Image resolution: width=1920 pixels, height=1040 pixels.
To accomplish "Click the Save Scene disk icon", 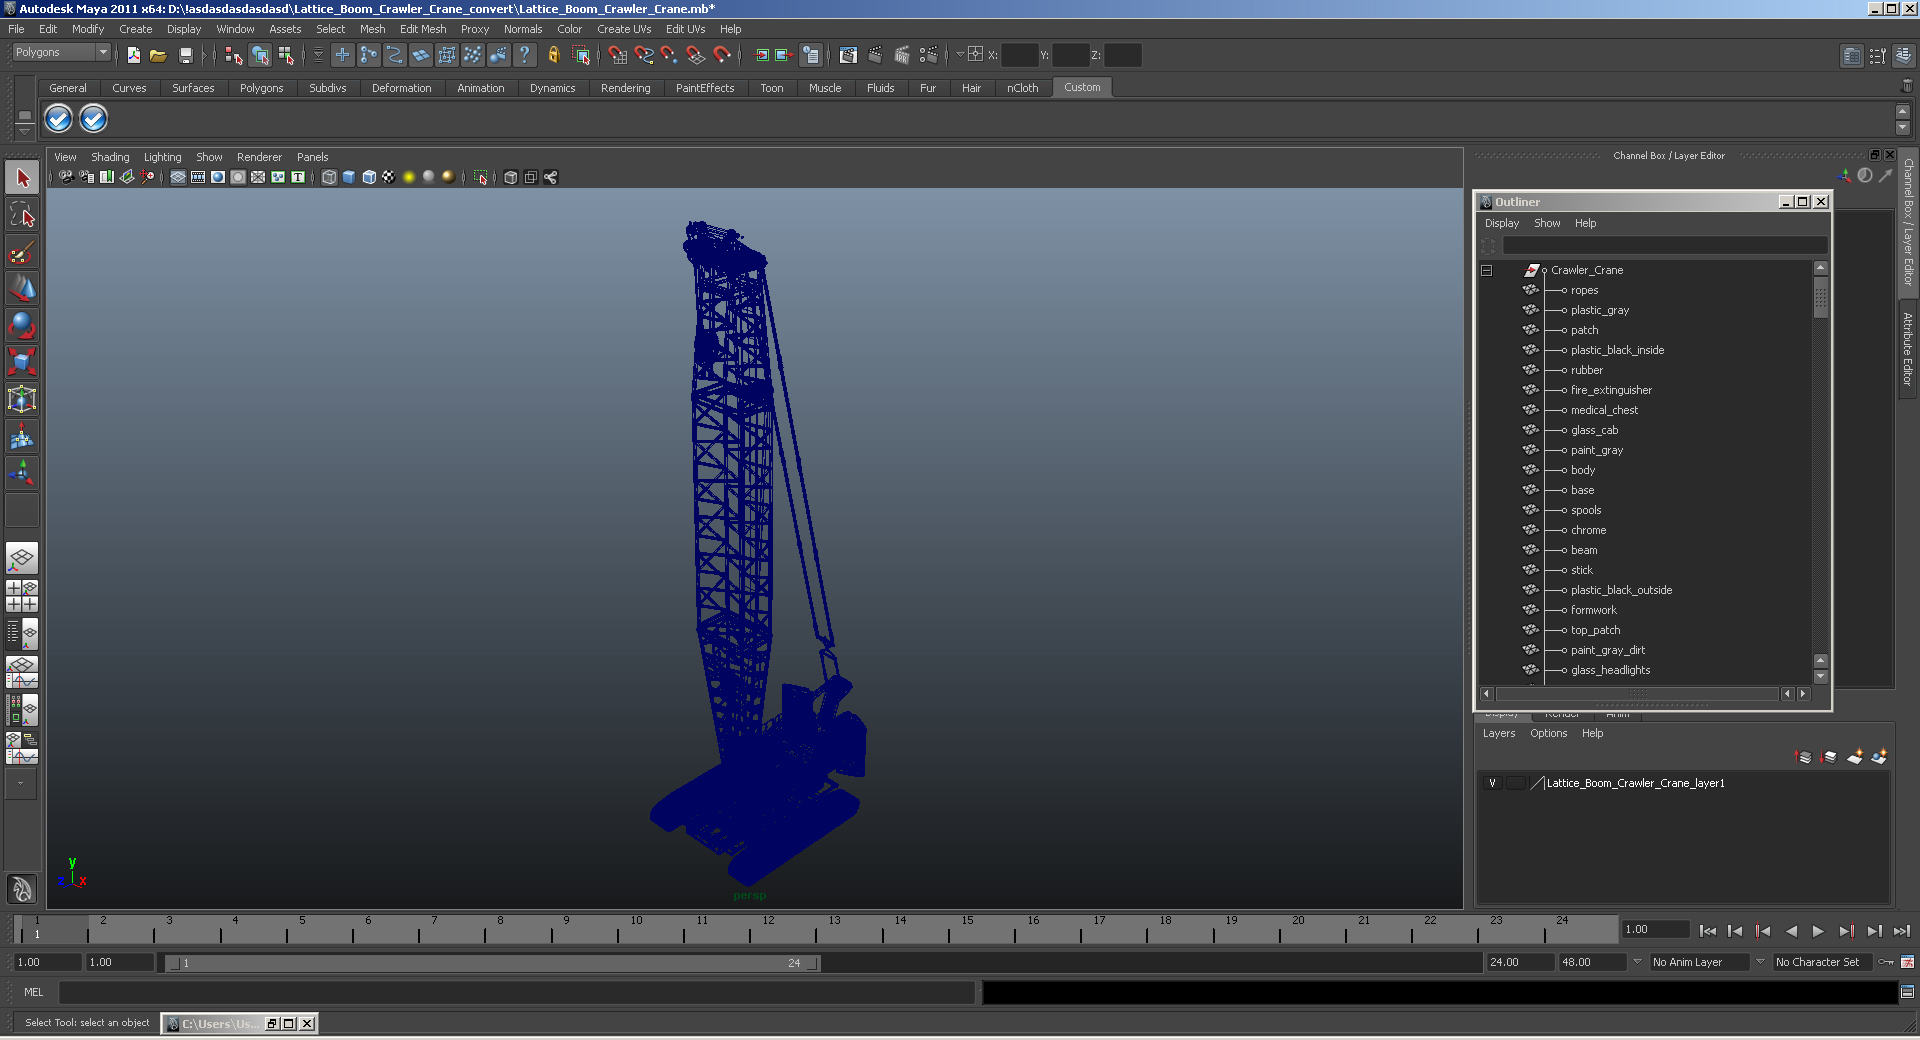I will [x=185, y=55].
